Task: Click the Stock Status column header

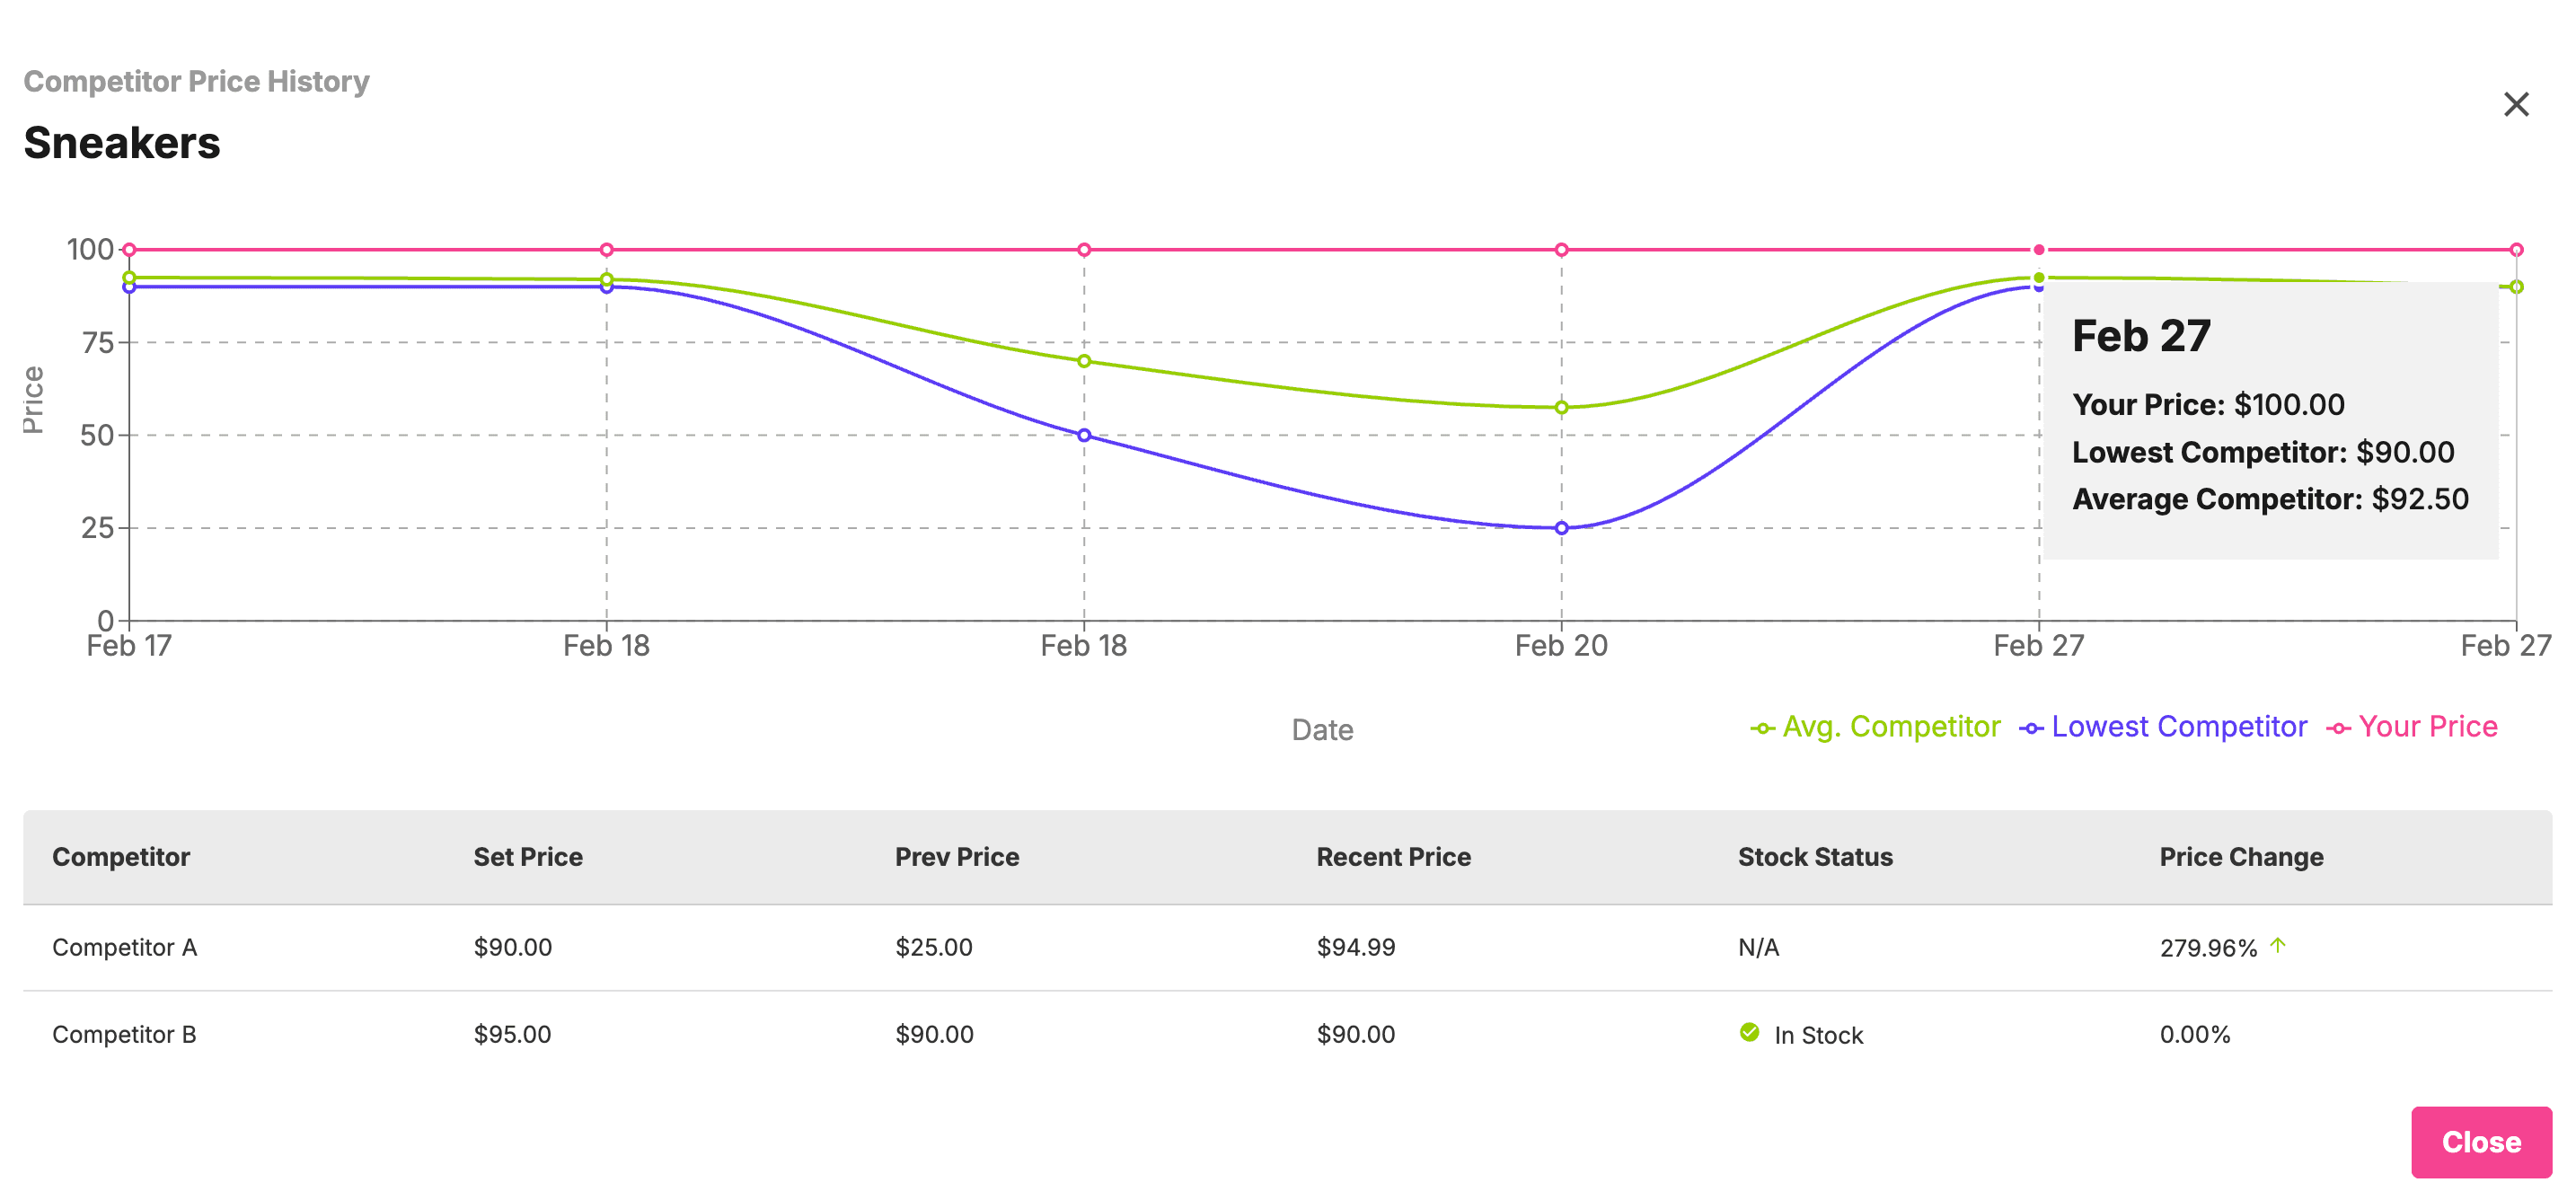Action: 1815,857
